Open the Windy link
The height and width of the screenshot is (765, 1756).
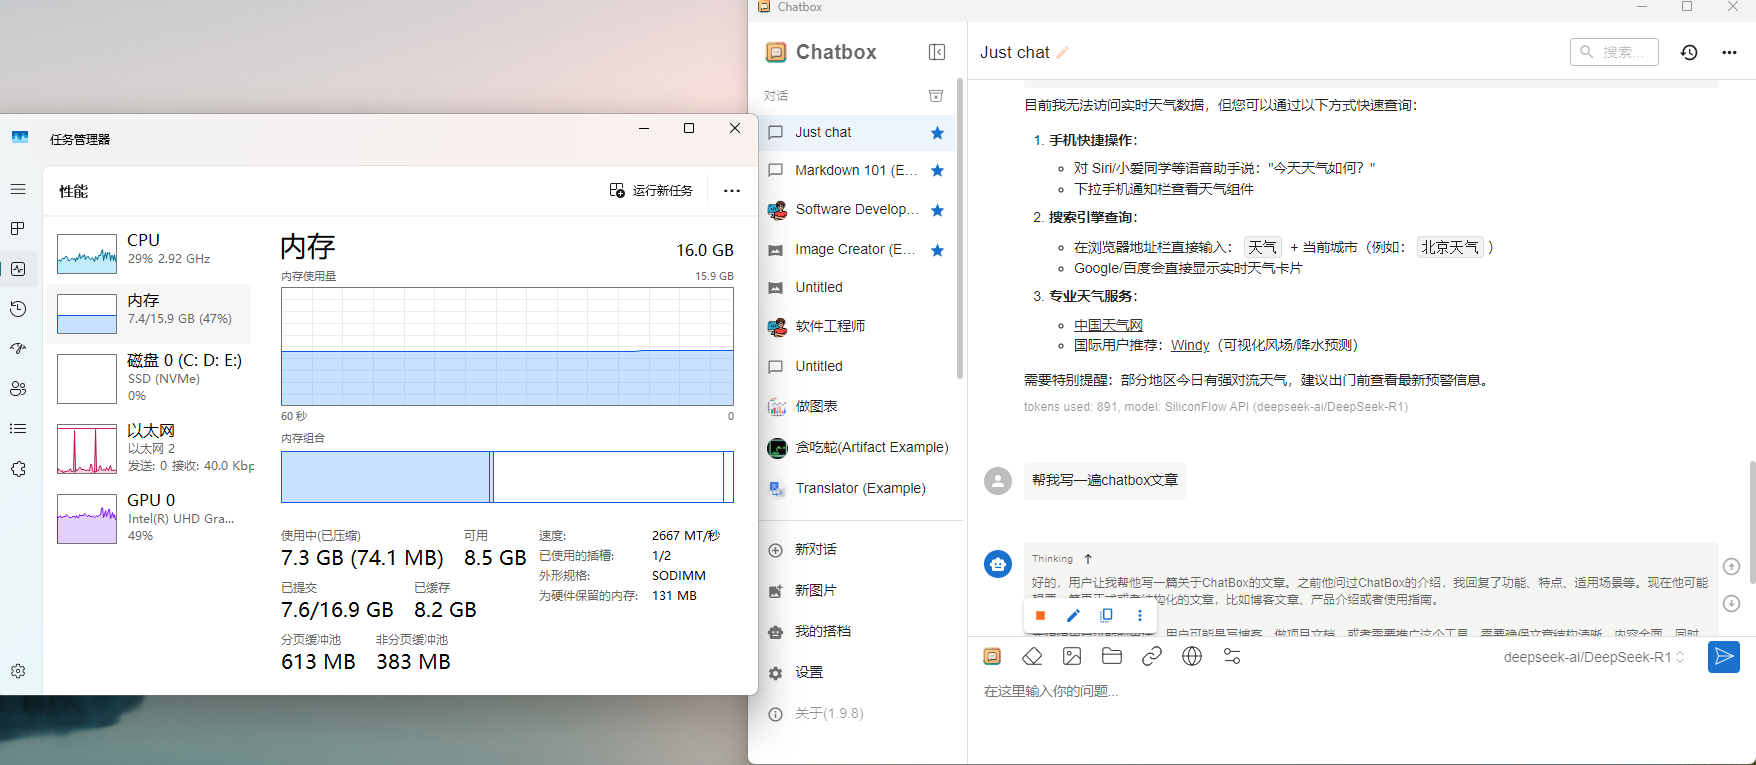pyautogui.click(x=1190, y=345)
